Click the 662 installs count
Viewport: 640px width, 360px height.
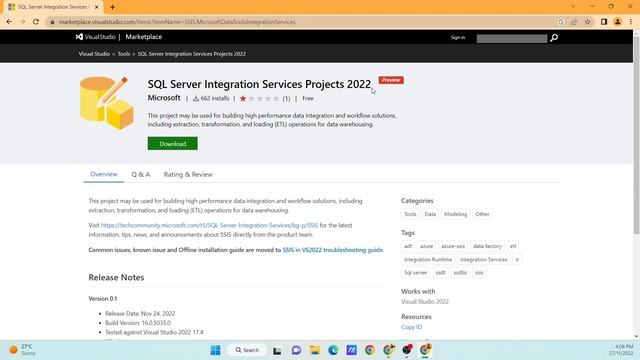211,98
